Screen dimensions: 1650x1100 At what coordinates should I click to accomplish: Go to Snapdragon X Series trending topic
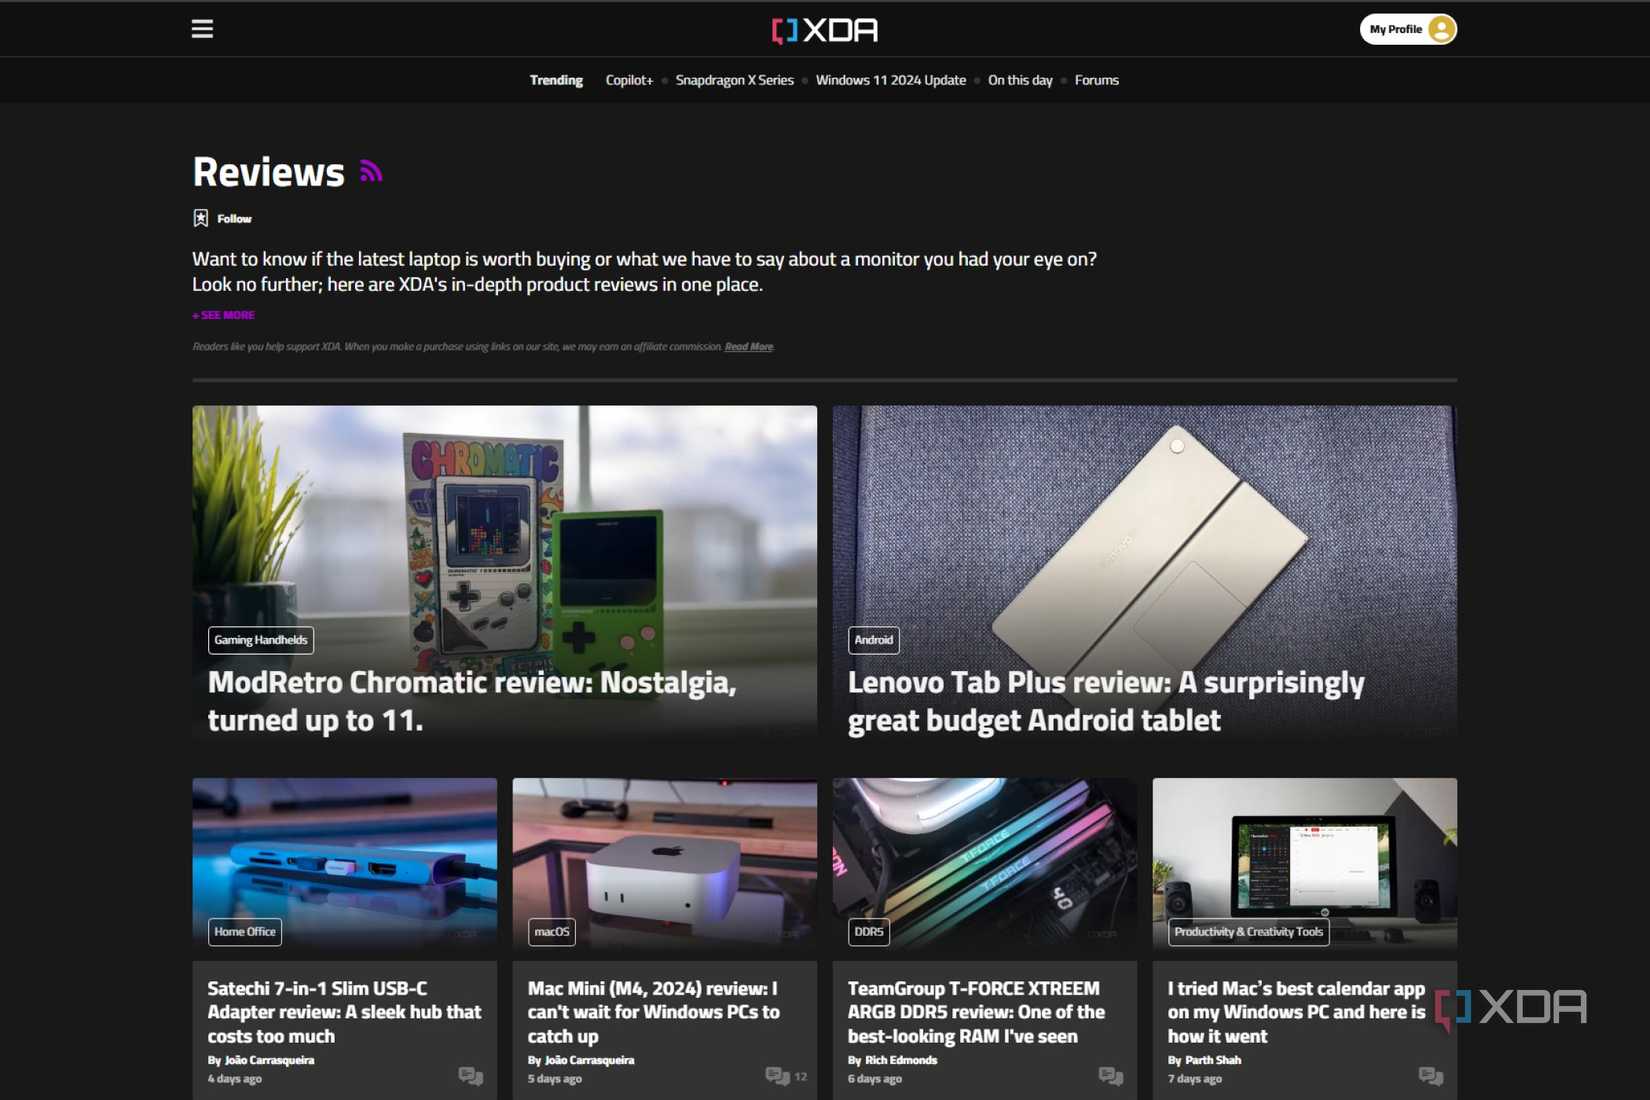(x=734, y=80)
